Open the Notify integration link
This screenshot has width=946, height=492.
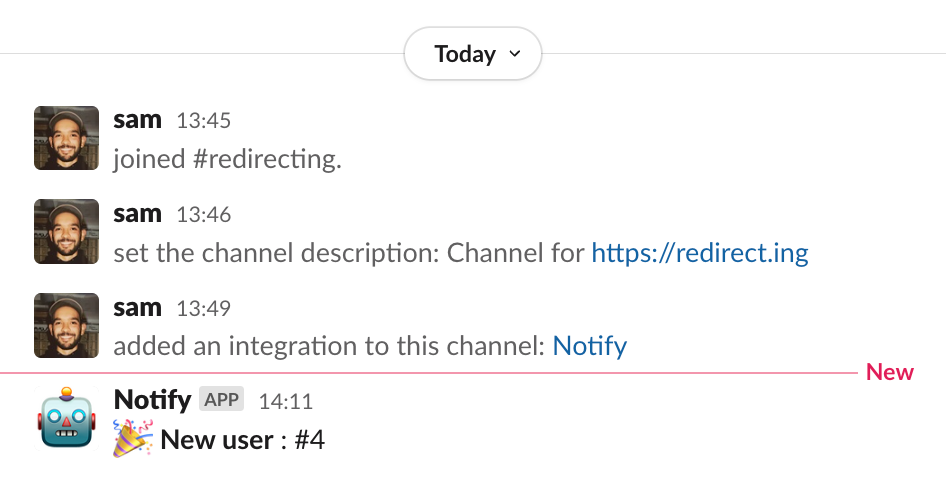point(590,347)
